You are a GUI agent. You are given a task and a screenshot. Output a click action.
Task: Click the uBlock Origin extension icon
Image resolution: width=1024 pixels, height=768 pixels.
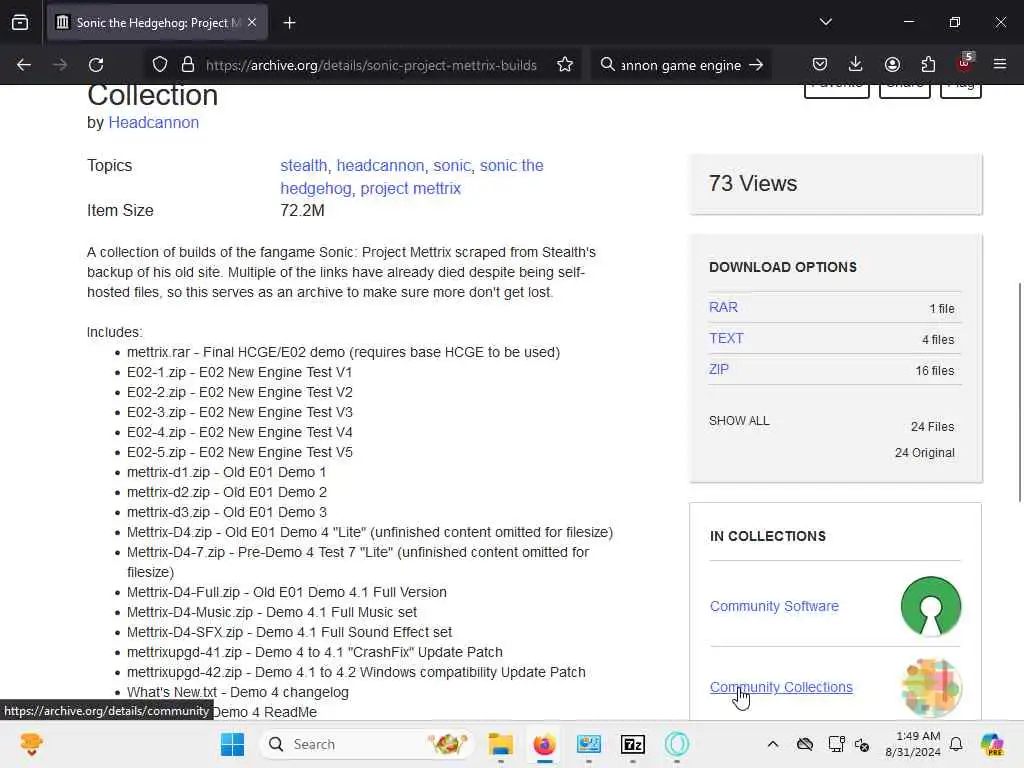click(x=965, y=63)
